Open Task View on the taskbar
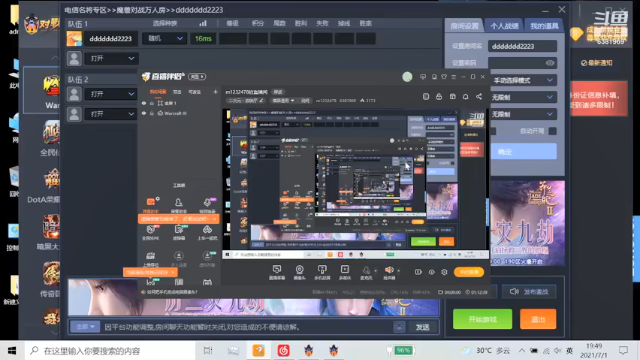This screenshot has height=360, width=640. [208, 350]
